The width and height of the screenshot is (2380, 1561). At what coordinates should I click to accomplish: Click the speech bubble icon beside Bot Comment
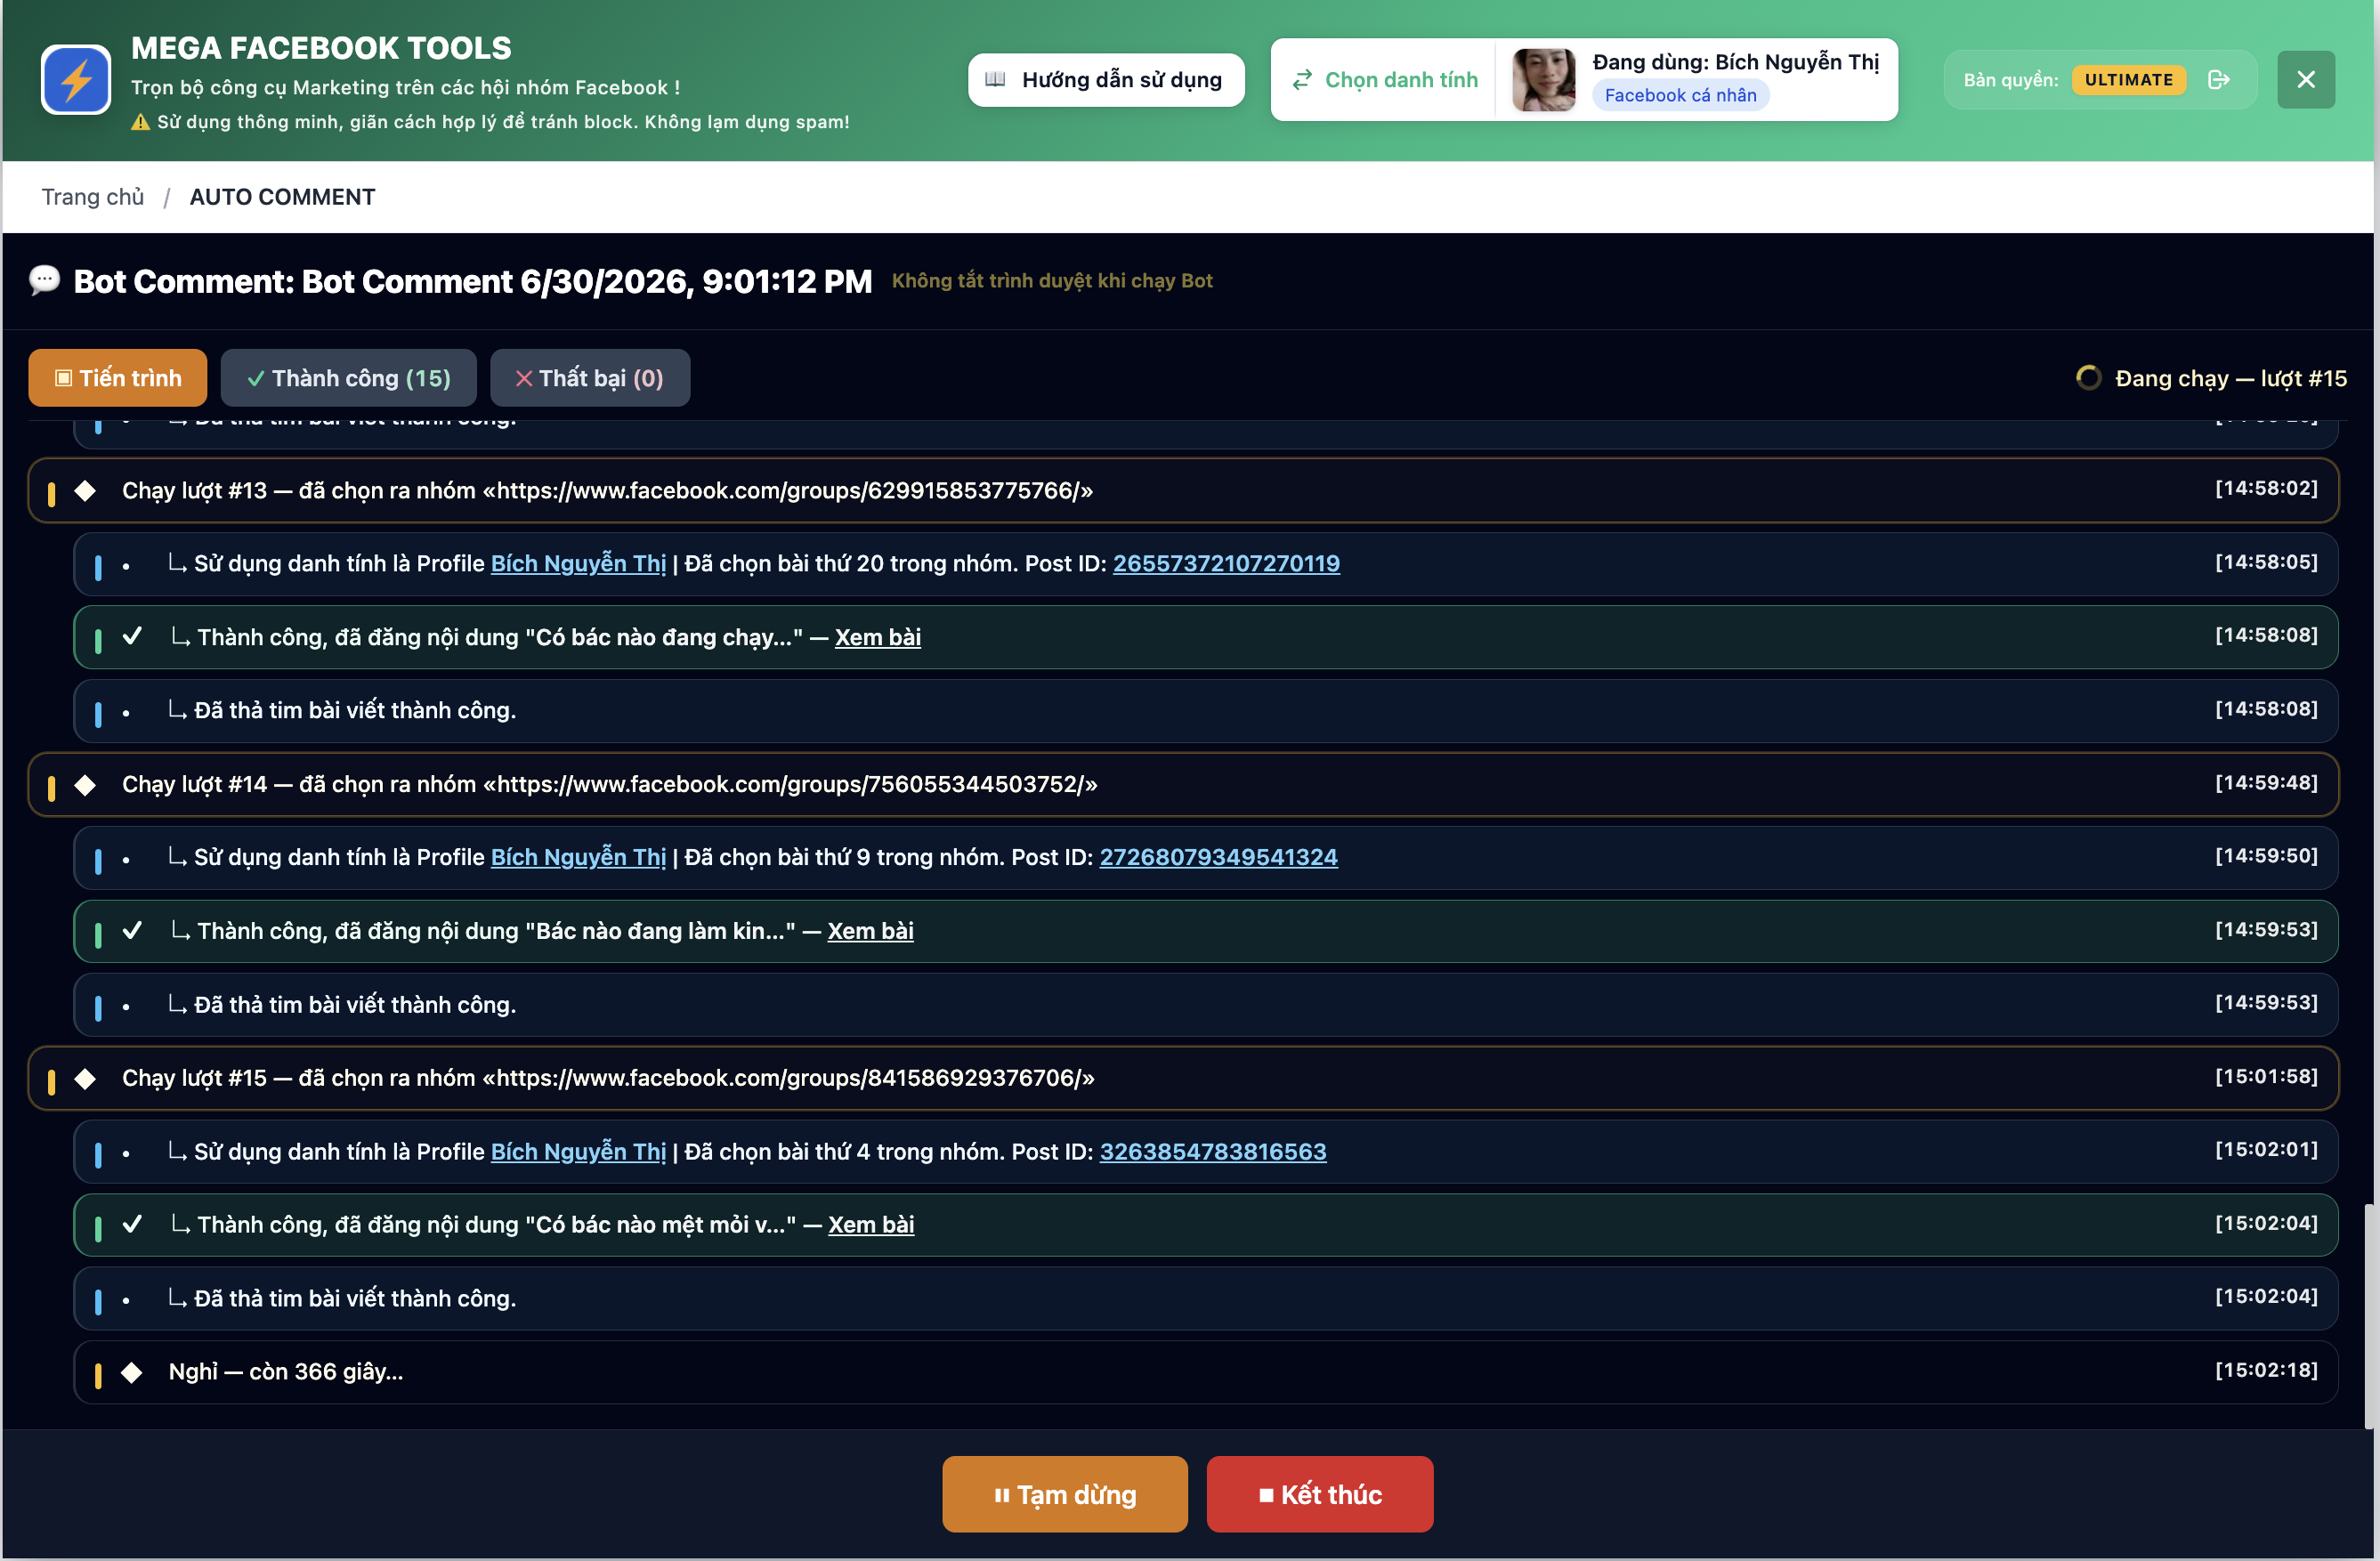[x=45, y=281]
